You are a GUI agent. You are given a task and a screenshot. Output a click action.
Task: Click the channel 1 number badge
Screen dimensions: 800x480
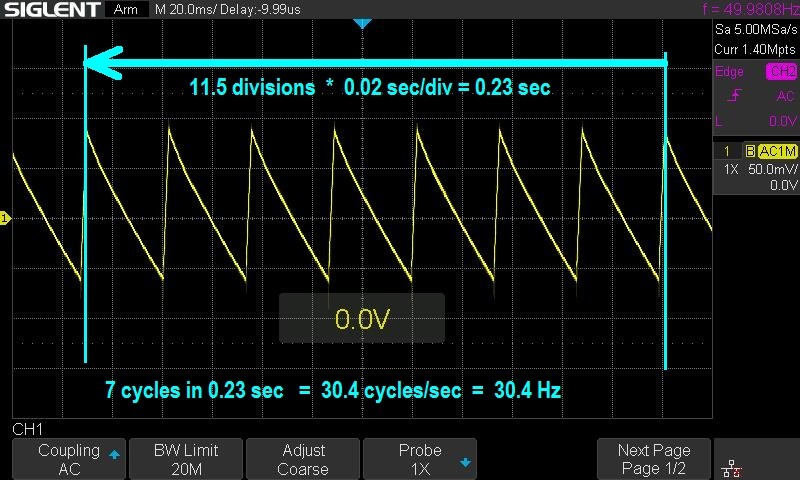point(727,151)
